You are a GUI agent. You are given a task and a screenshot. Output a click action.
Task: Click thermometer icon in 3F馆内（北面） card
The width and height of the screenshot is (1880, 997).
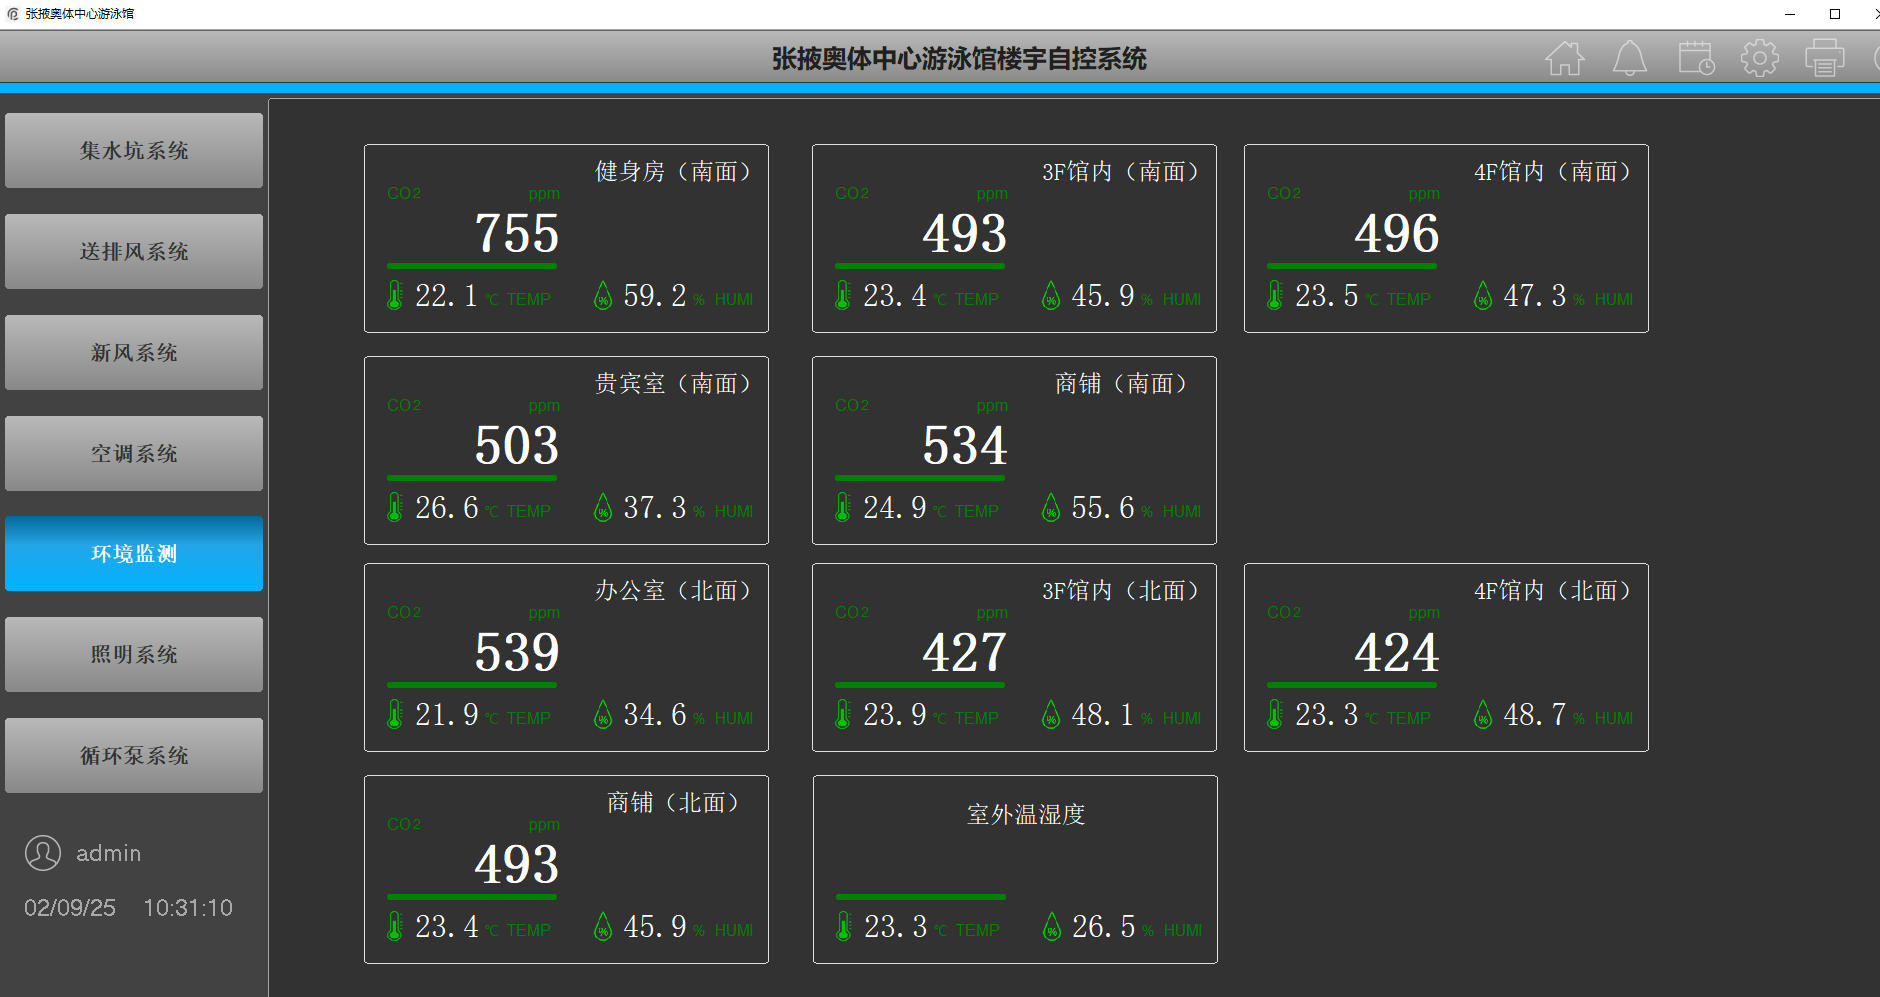click(843, 715)
